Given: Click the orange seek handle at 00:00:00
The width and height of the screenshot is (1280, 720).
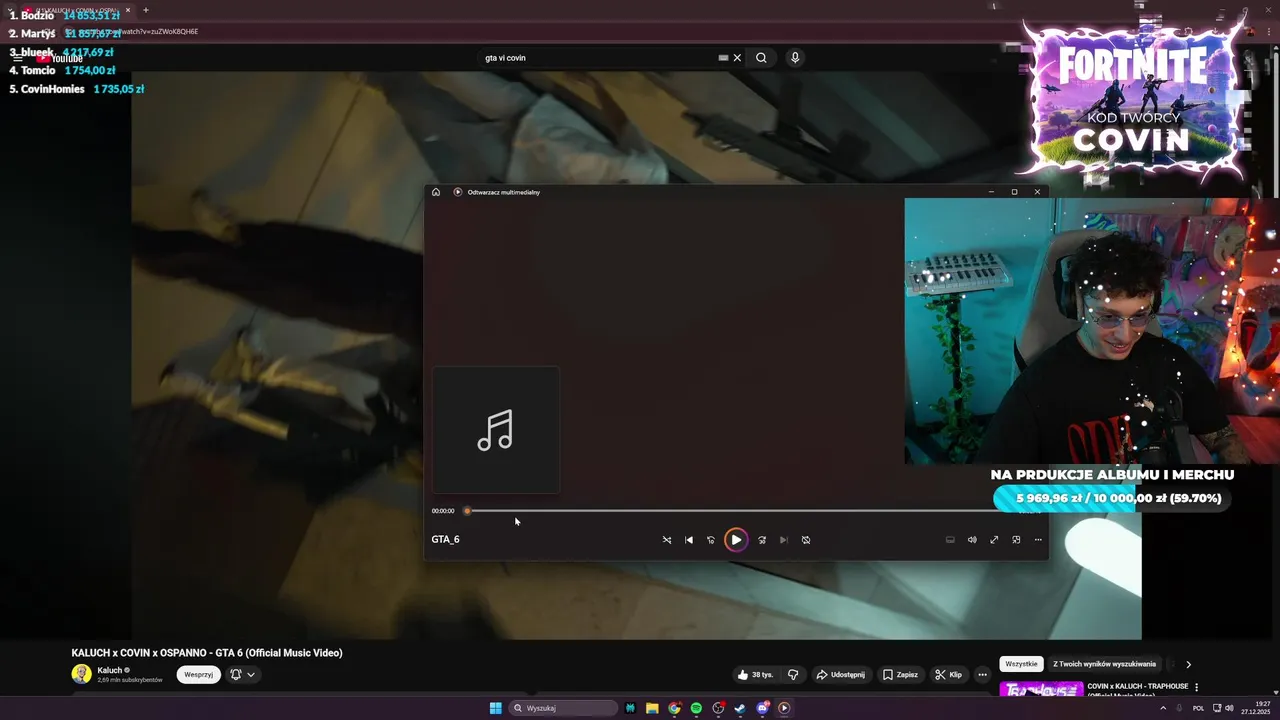Looking at the screenshot, I should tap(467, 511).
